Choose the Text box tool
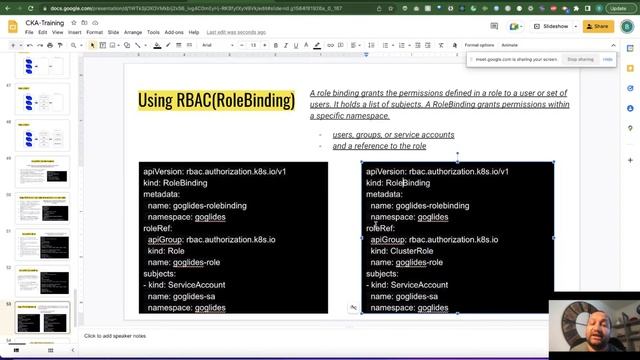 pyautogui.click(x=102, y=45)
